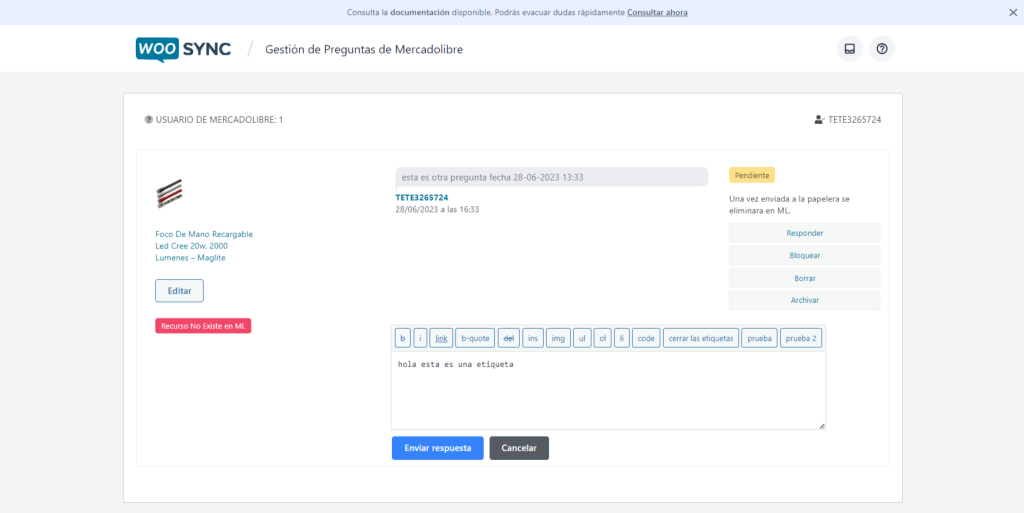The image size is (1024, 513).
Task: Click 'Enviar respuesta' button
Action: click(437, 448)
